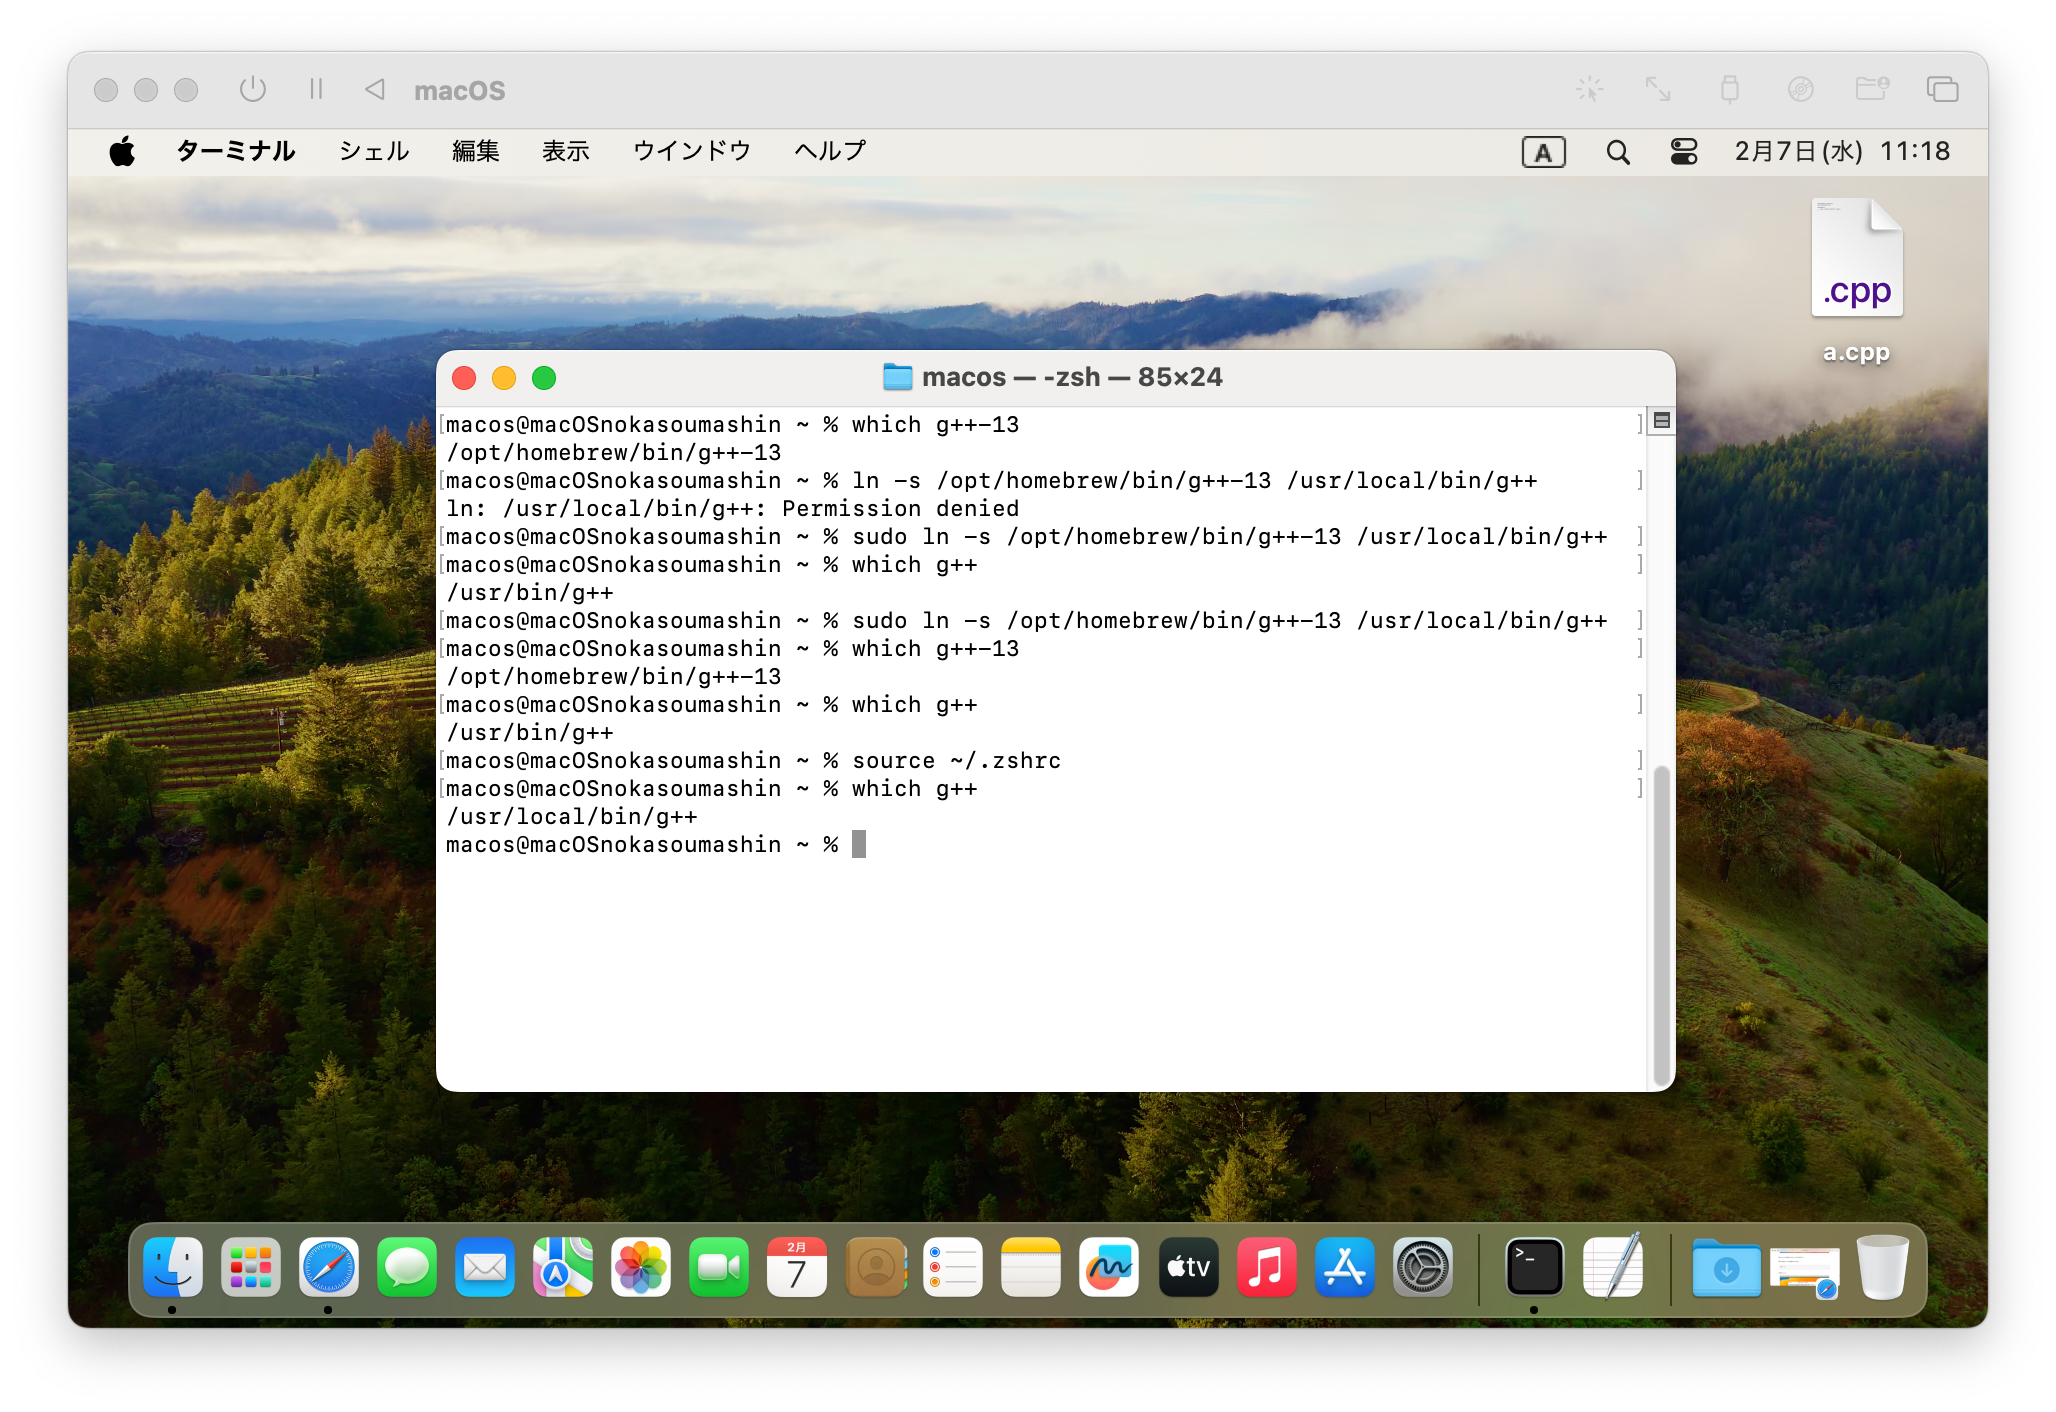The width and height of the screenshot is (2056, 1412).
Task: Open Spotlight search magnifier
Action: (x=1617, y=152)
